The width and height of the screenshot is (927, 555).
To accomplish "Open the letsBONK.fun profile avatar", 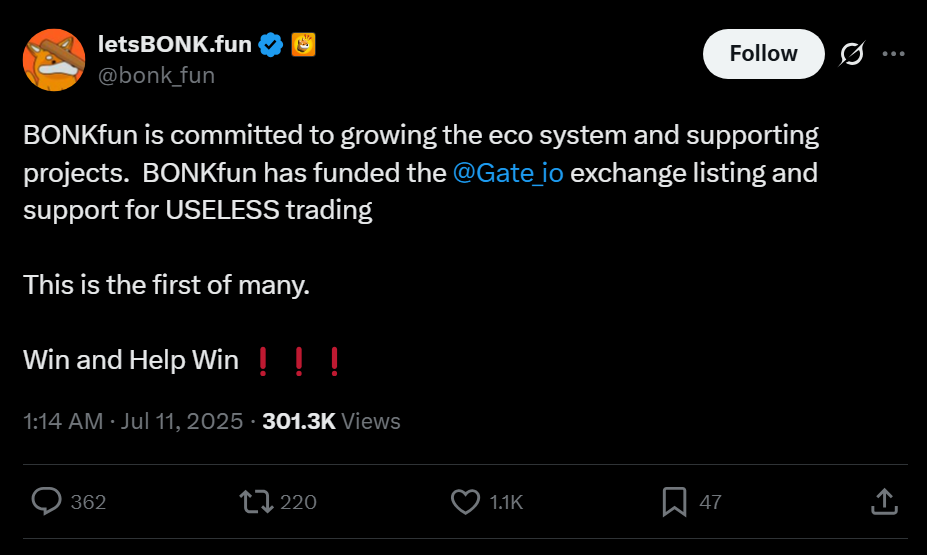I will pyautogui.click(x=54, y=60).
